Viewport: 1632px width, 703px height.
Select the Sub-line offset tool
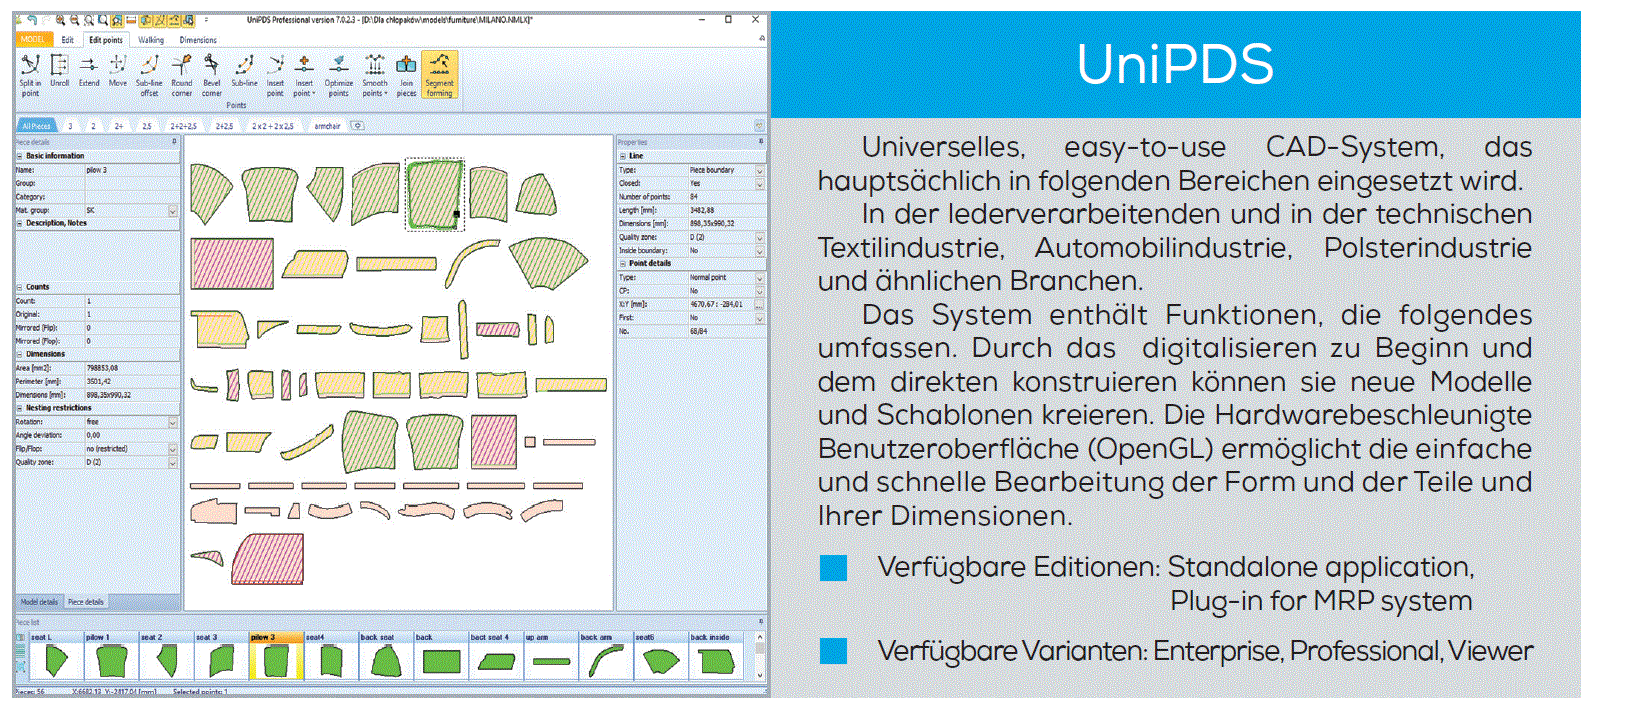[149, 75]
